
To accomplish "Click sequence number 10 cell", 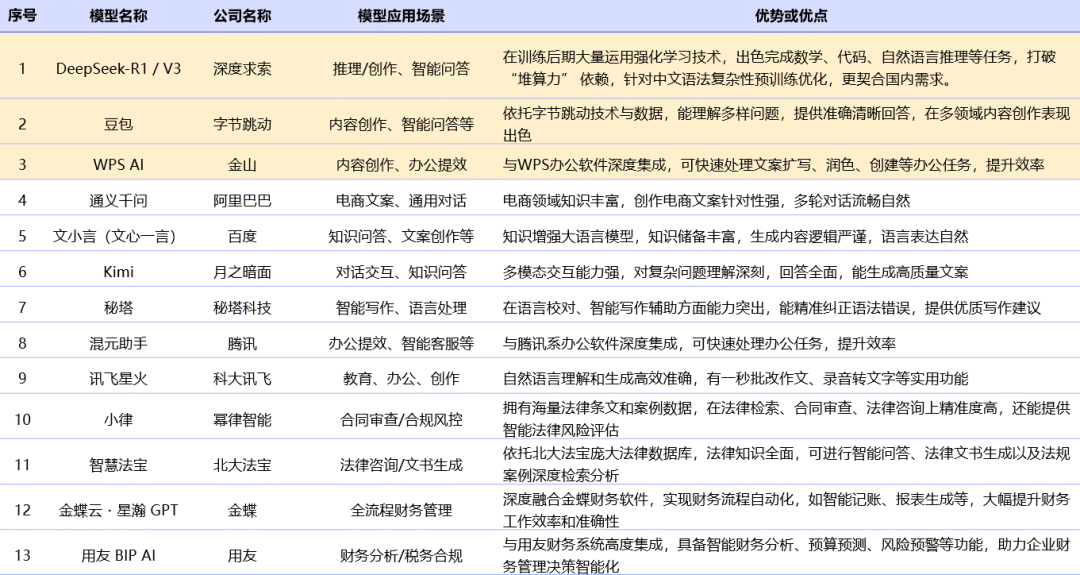I will tap(22, 419).
